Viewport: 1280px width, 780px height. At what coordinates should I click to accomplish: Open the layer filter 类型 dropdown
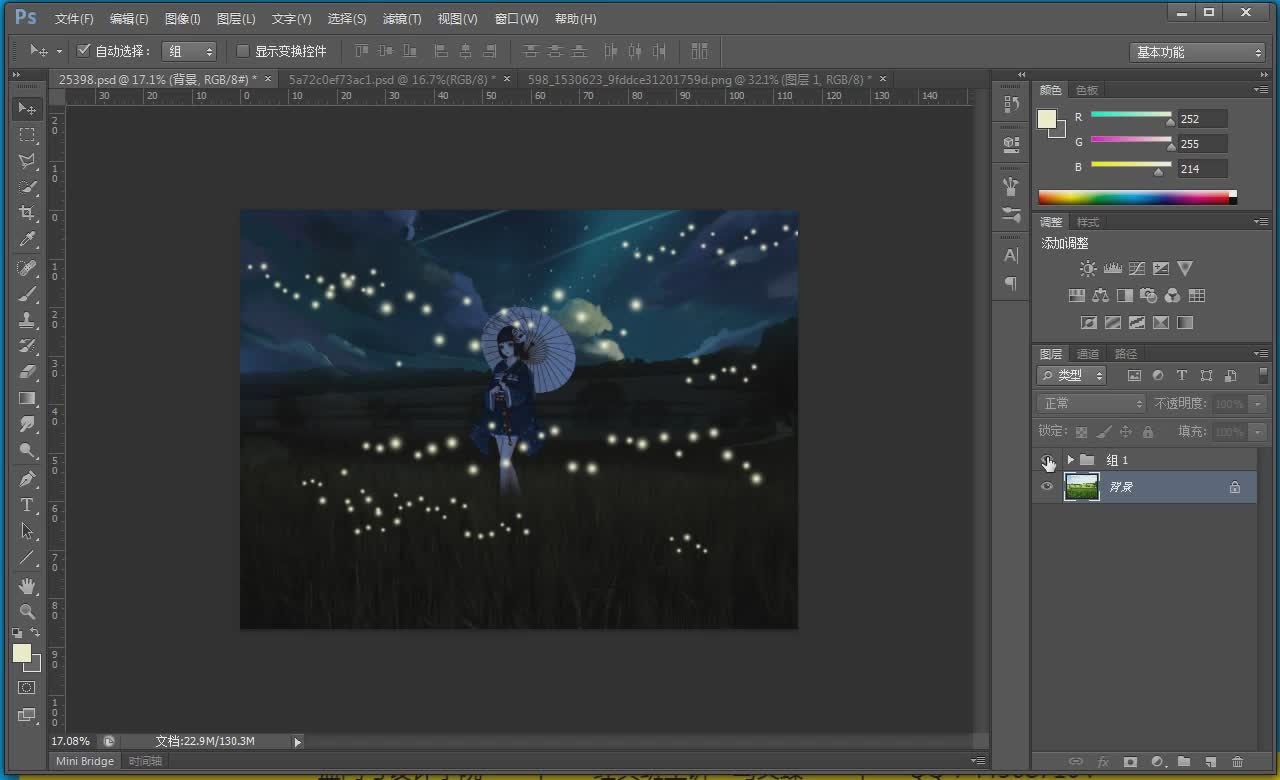pos(1072,376)
